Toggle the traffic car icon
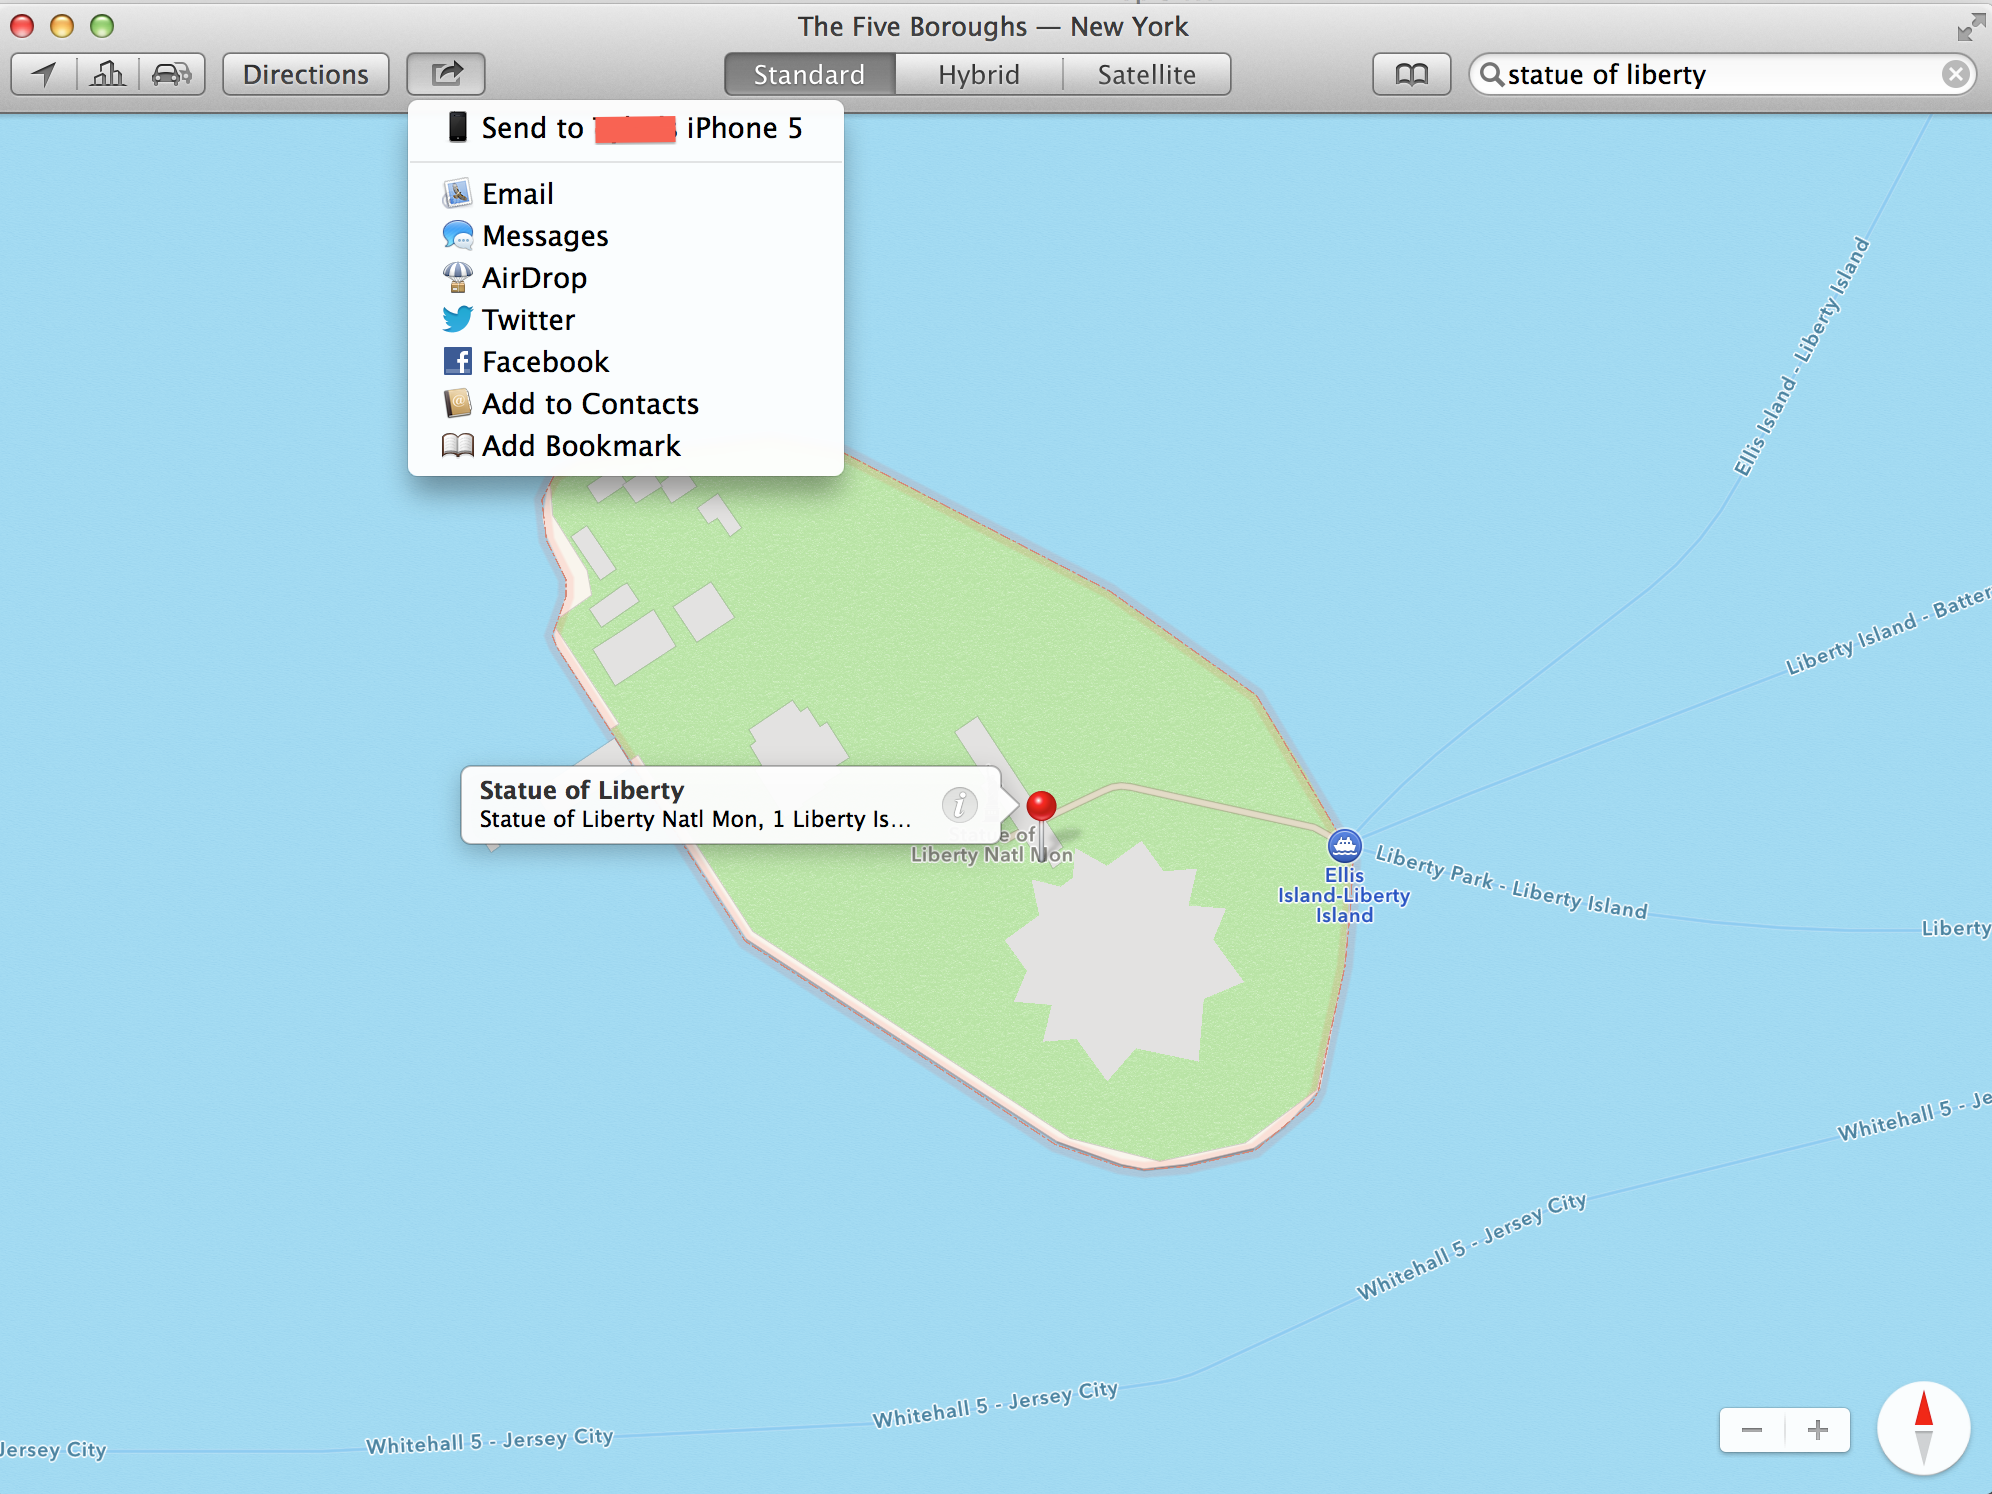This screenshot has width=1992, height=1494. tap(172, 74)
